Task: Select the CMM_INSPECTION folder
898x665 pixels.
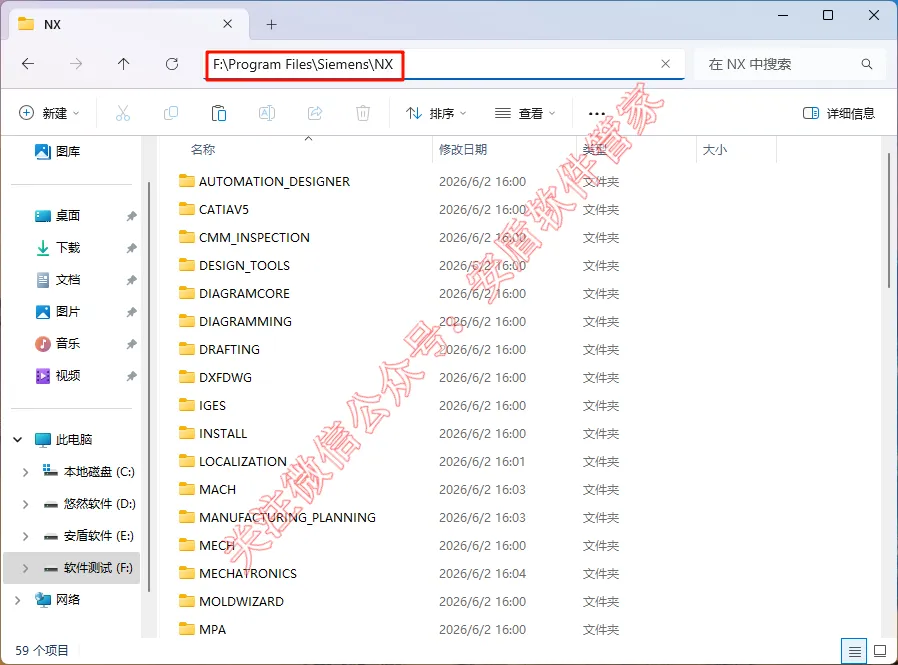Action: [x=244, y=238]
